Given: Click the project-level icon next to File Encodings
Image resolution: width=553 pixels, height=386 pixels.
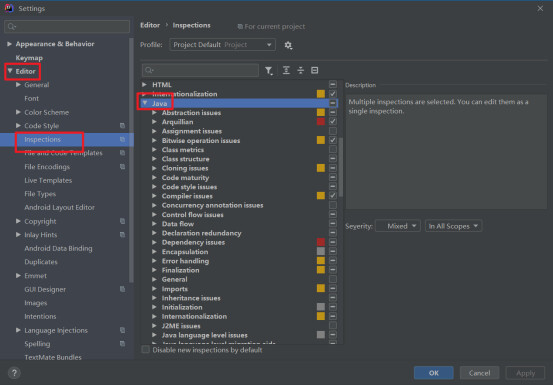Looking at the screenshot, I should [x=122, y=167].
